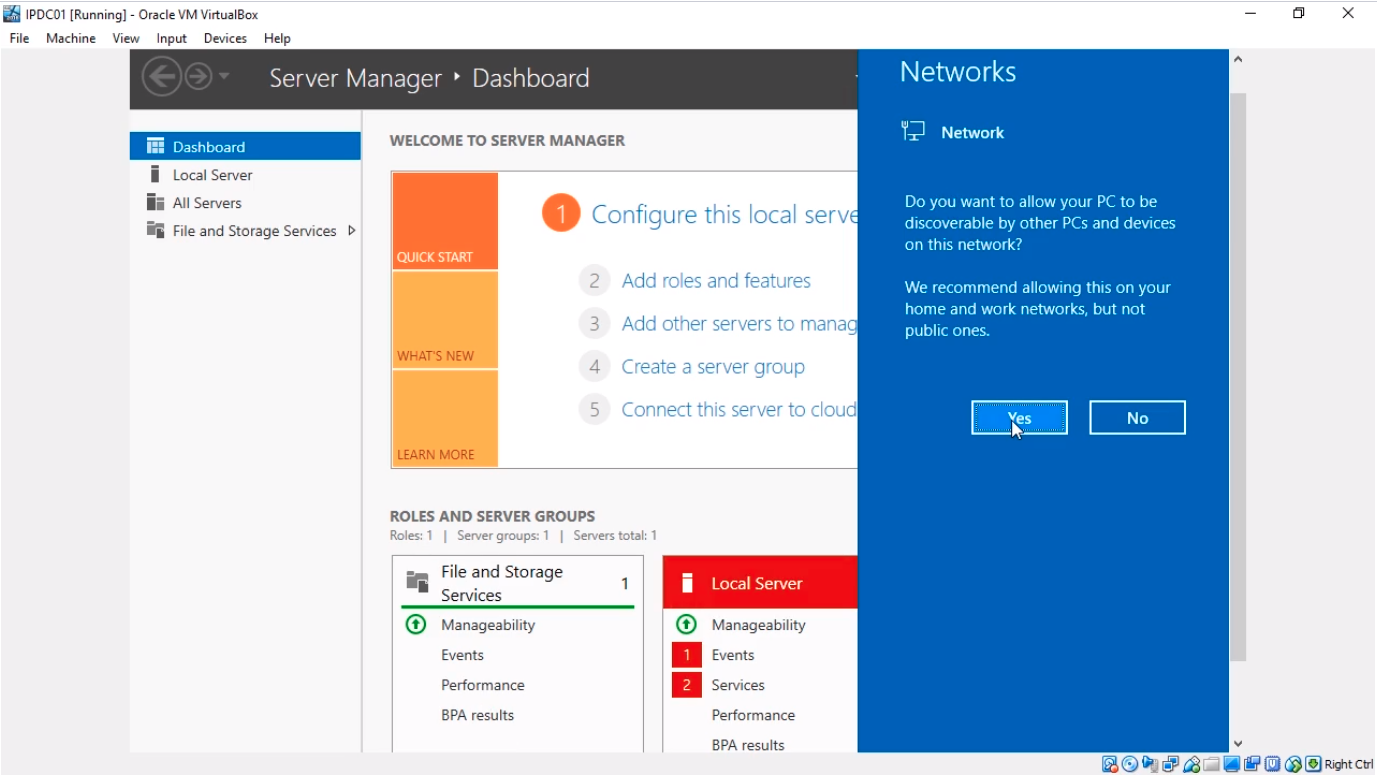Open the navigation history dropdown arrow

tap(224, 77)
